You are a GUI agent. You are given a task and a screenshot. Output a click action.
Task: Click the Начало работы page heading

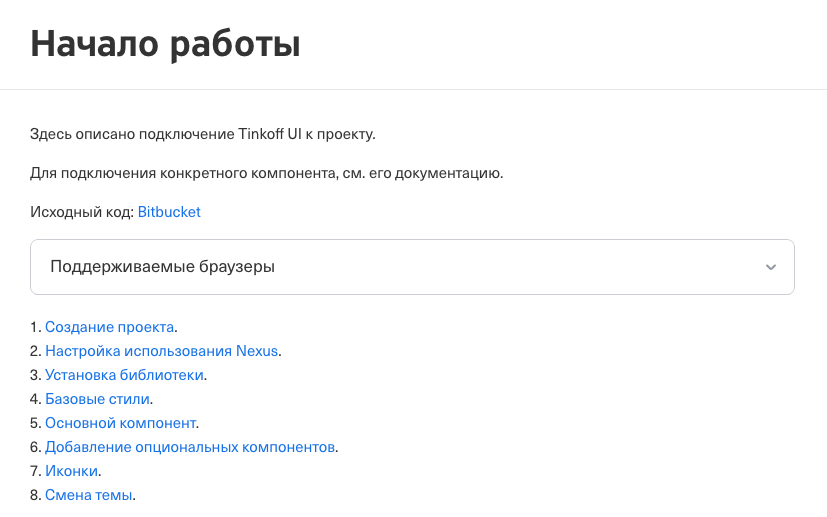pos(166,45)
